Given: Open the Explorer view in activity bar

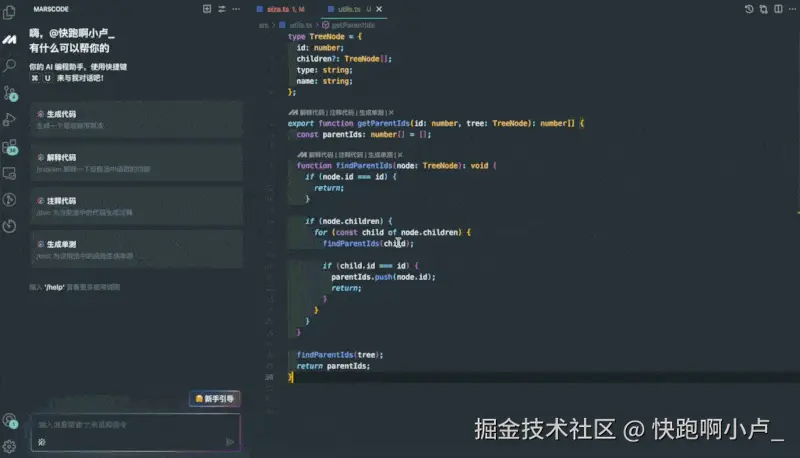Looking at the screenshot, I should (x=9, y=12).
